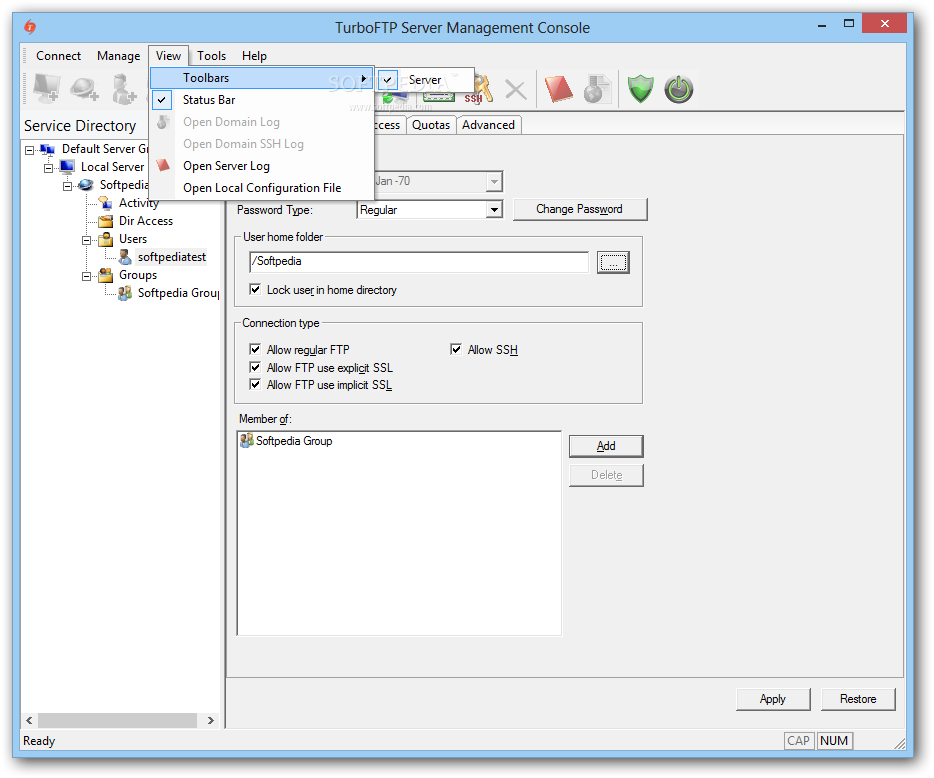
Task: Open the Manage menu
Action: [x=119, y=56]
